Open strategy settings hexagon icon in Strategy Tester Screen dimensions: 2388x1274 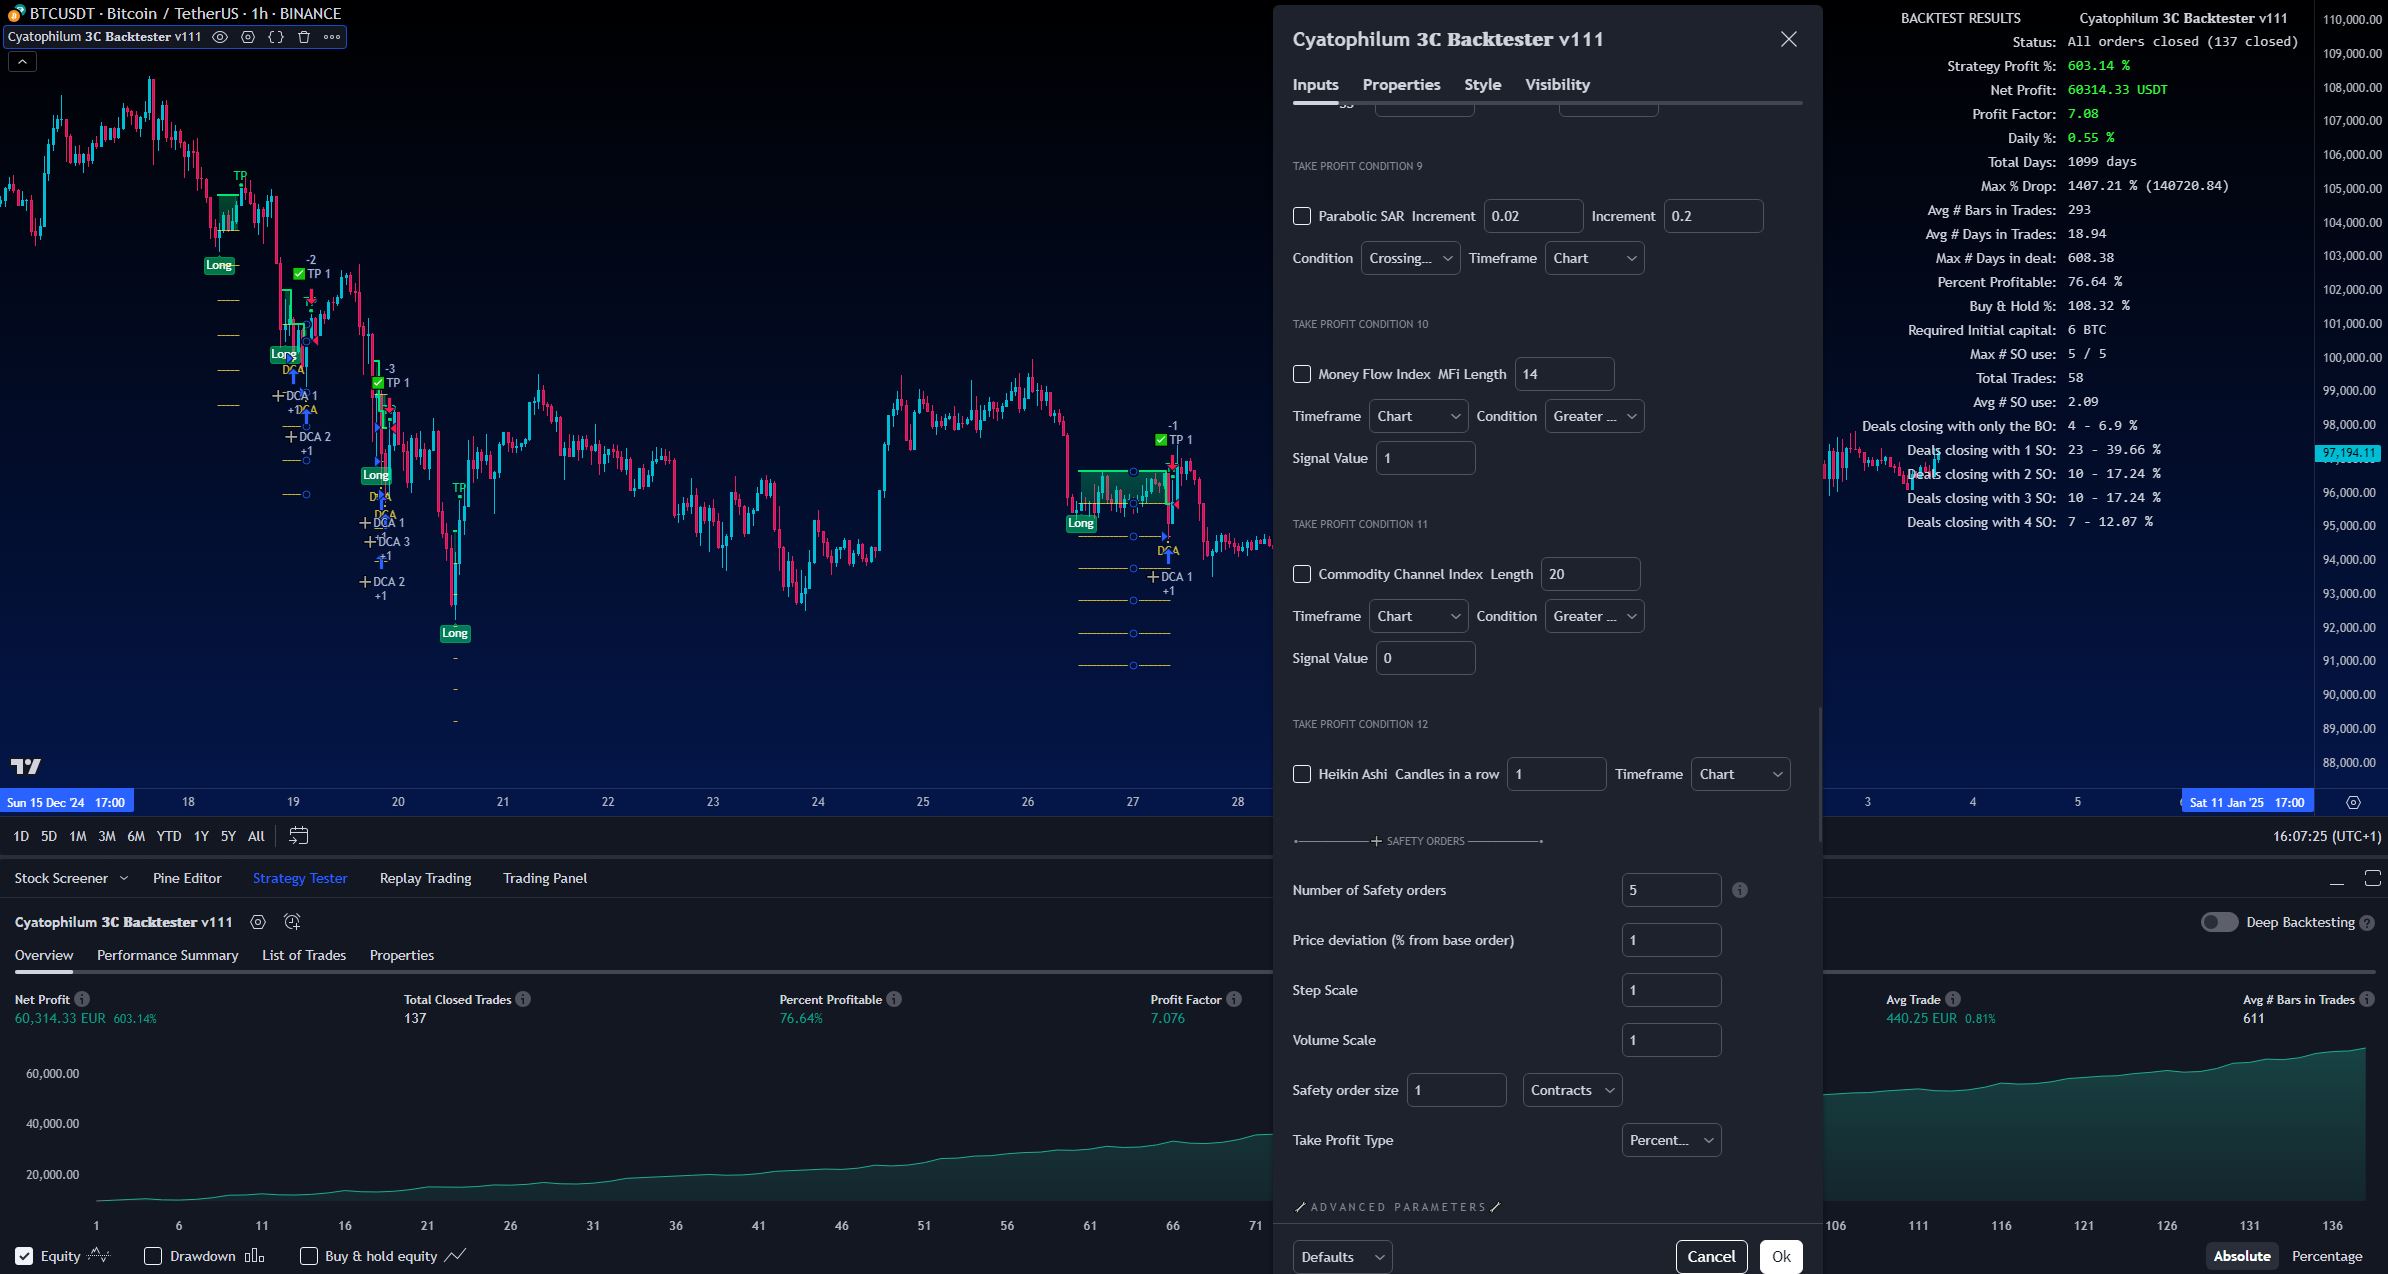(x=258, y=922)
